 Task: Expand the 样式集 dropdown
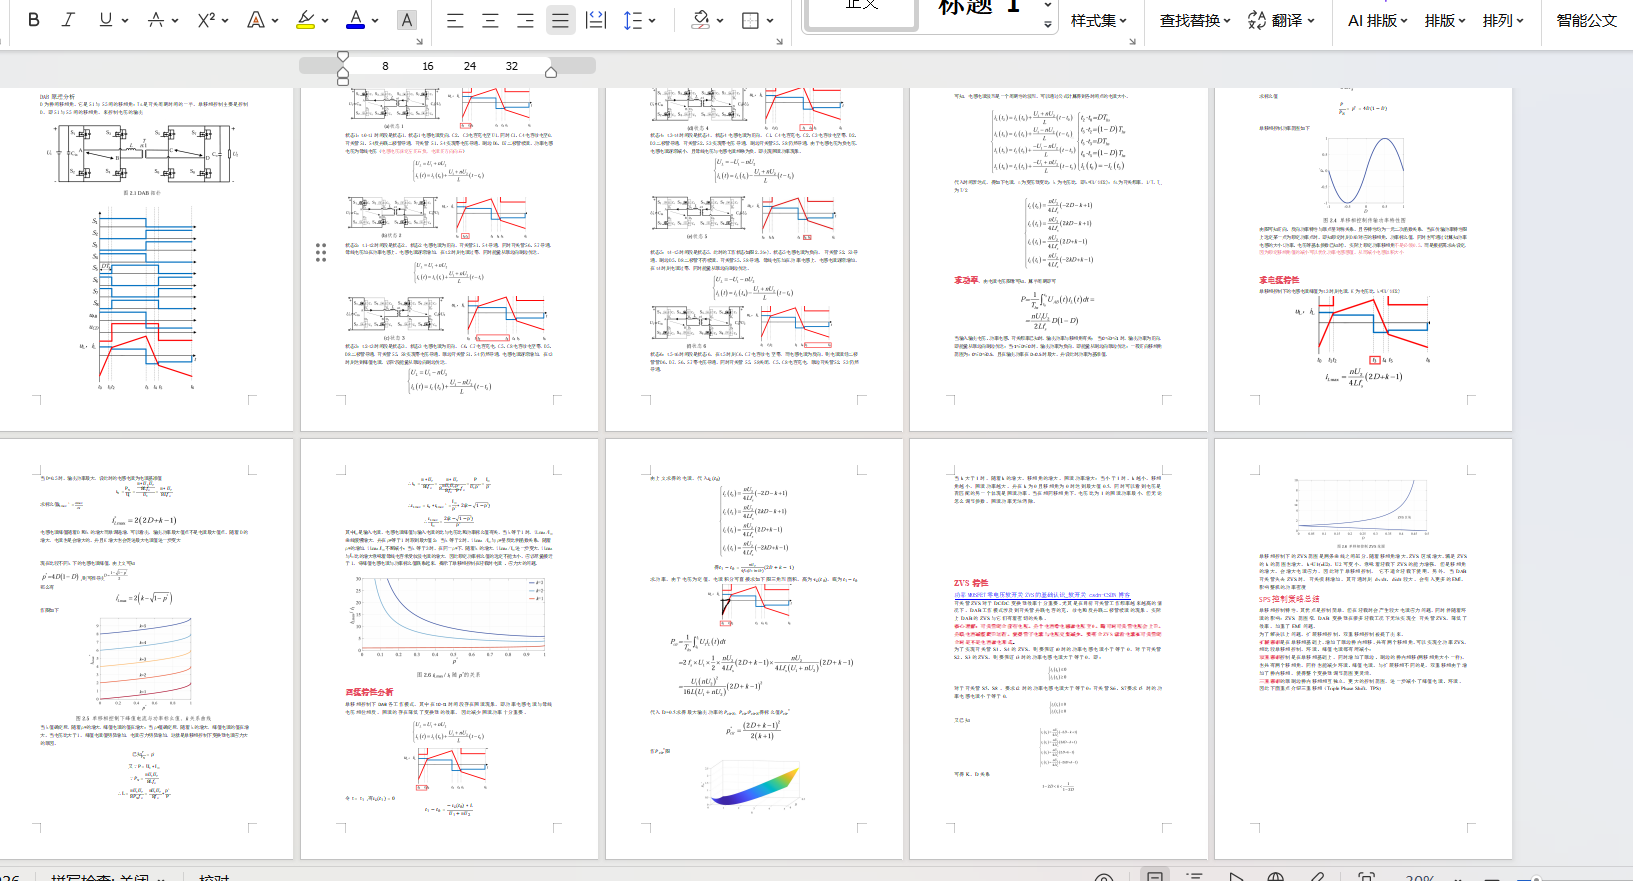point(1098,20)
